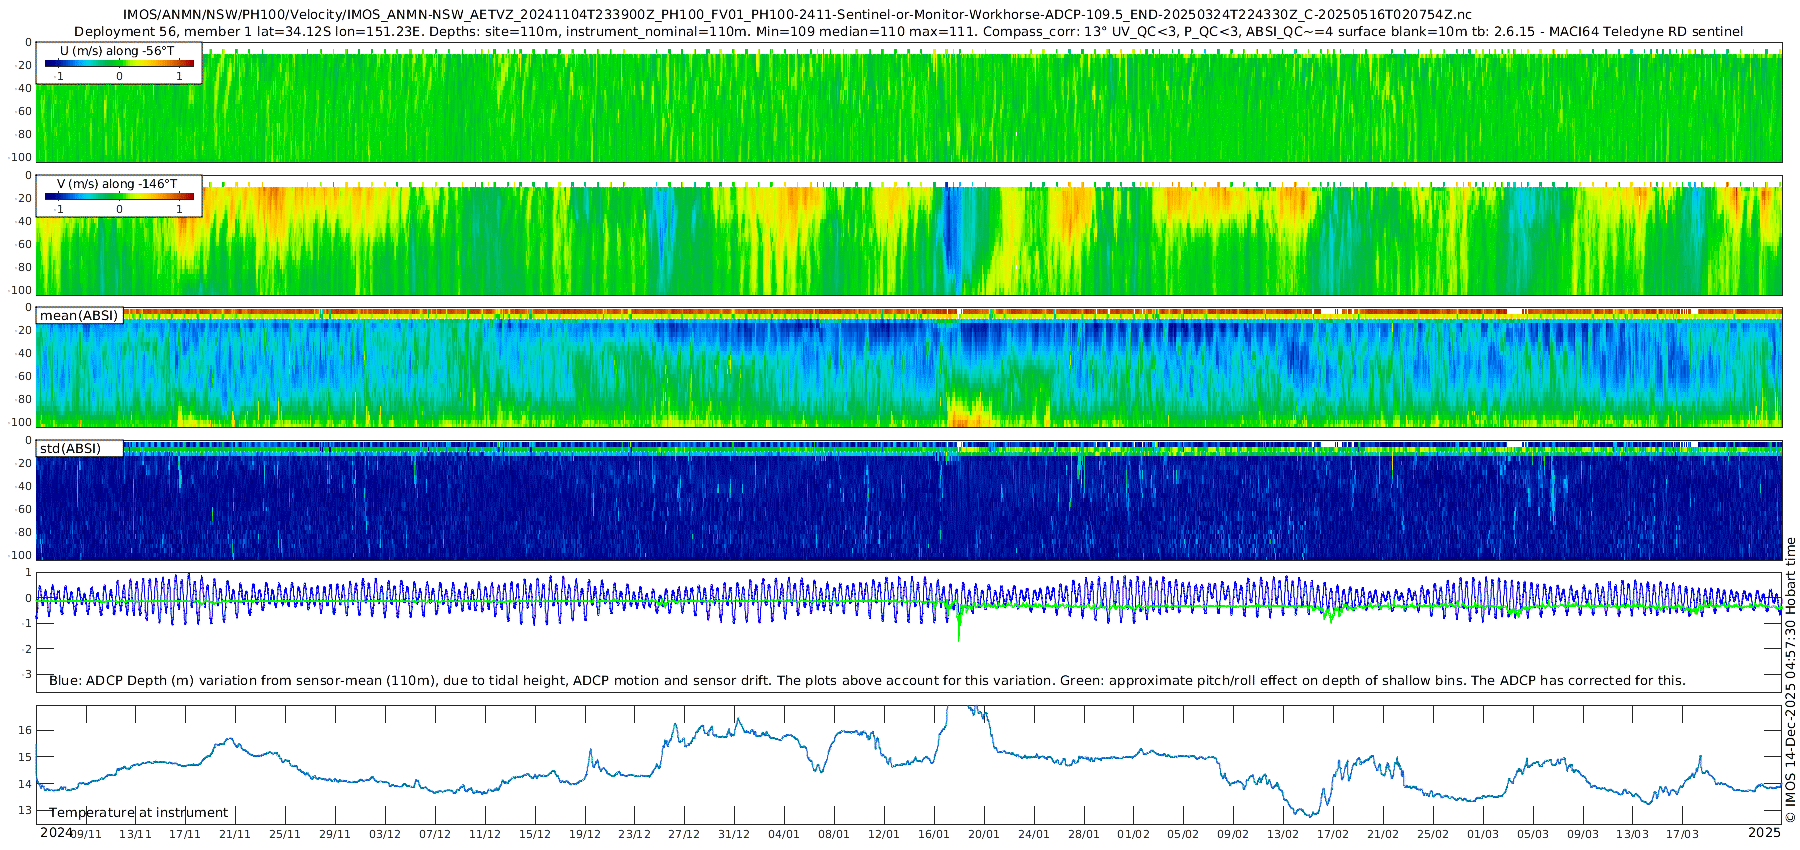
Task: Select the 13/02 date tick label
Action: point(1282,834)
